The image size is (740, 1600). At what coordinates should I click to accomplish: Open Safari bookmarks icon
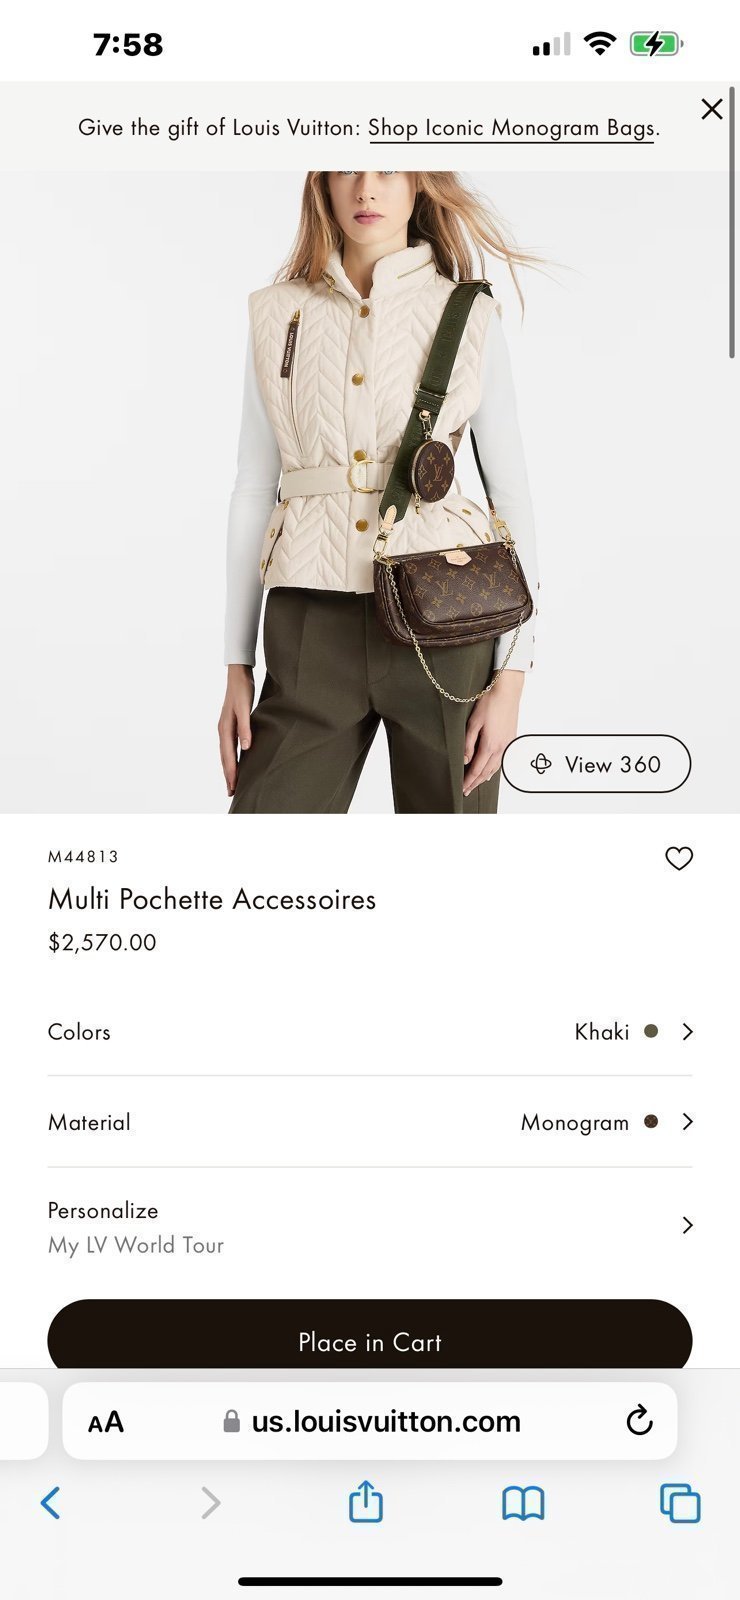[523, 1502]
